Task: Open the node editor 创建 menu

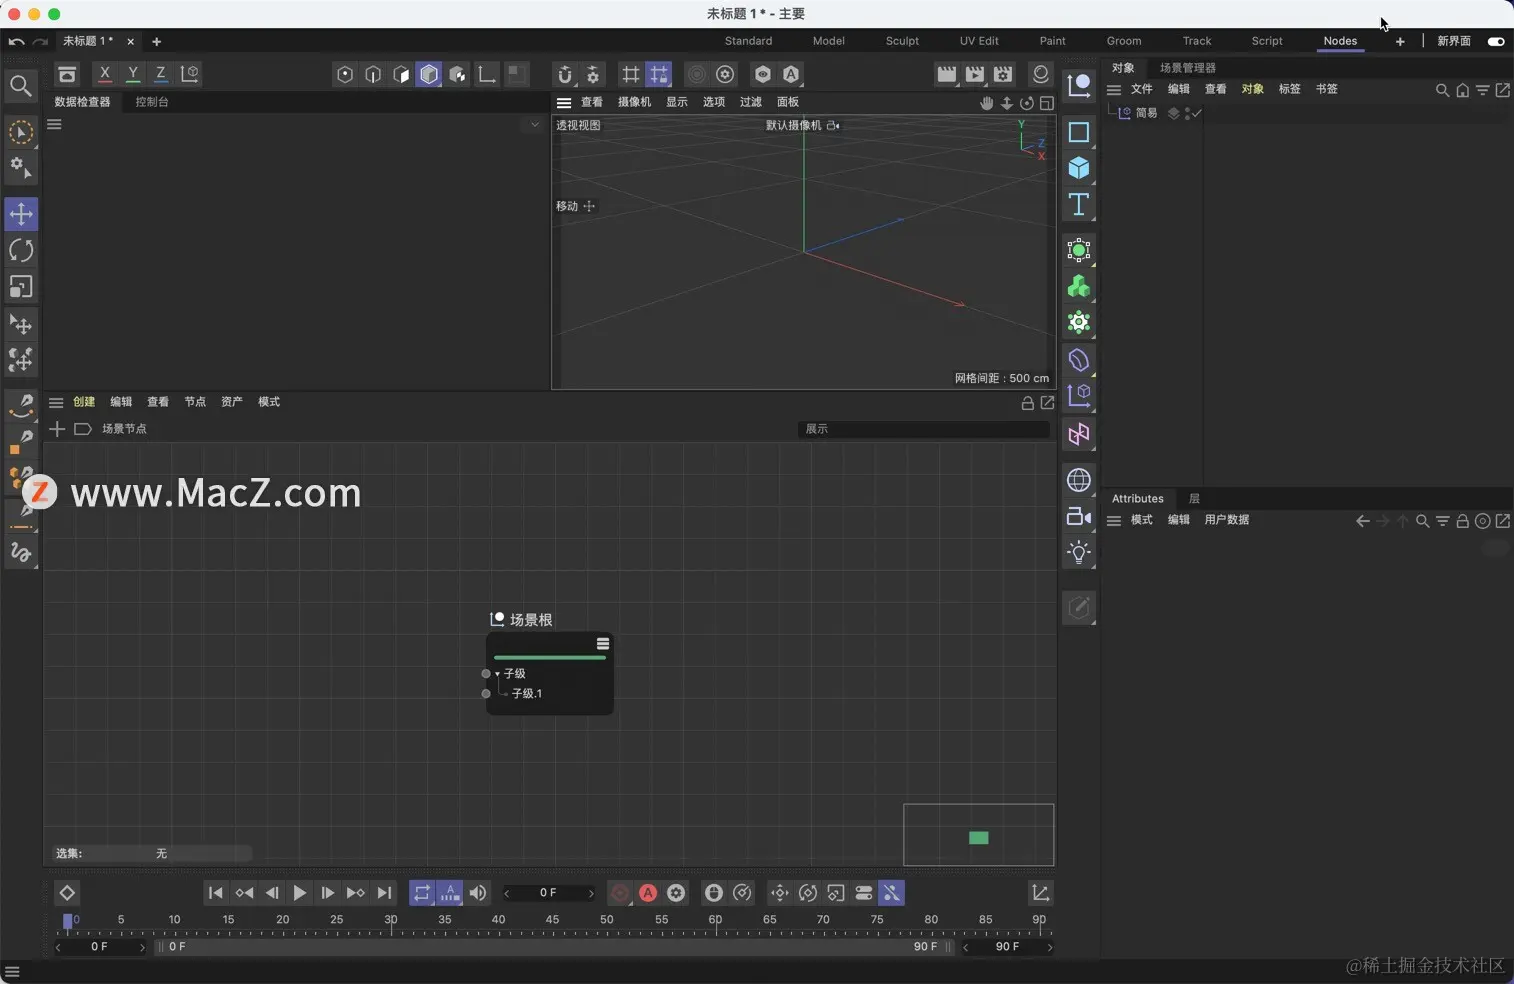Action: point(84,402)
